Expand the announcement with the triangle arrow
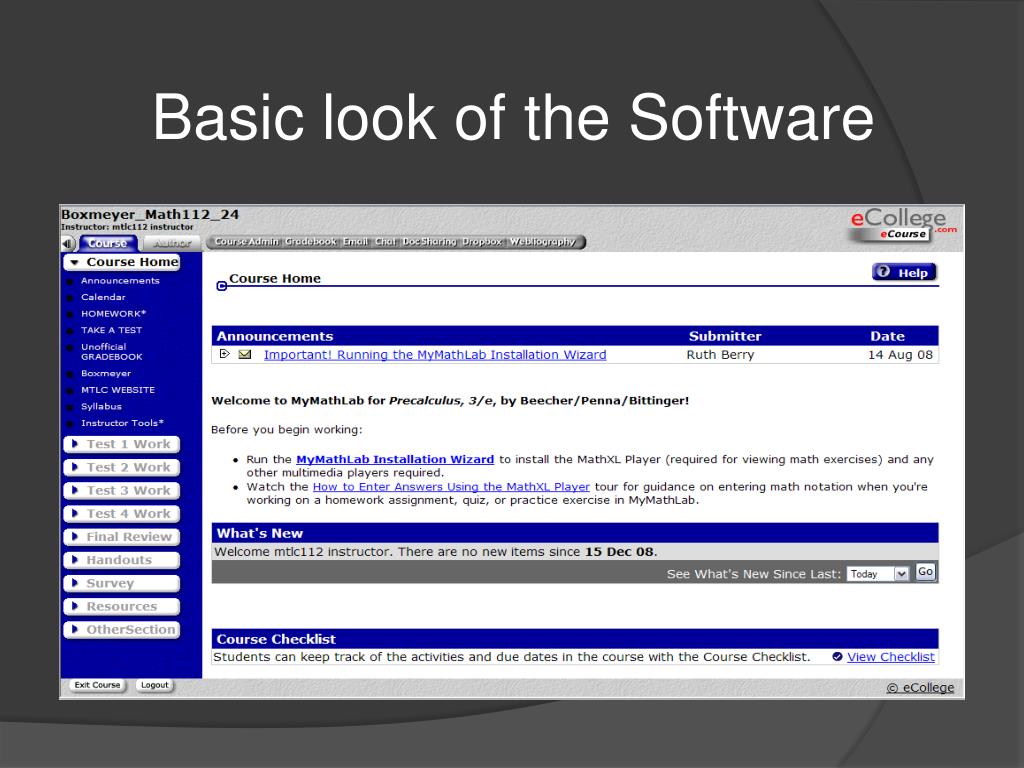The width and height of the screenshot is (1024, 768). 225,354
